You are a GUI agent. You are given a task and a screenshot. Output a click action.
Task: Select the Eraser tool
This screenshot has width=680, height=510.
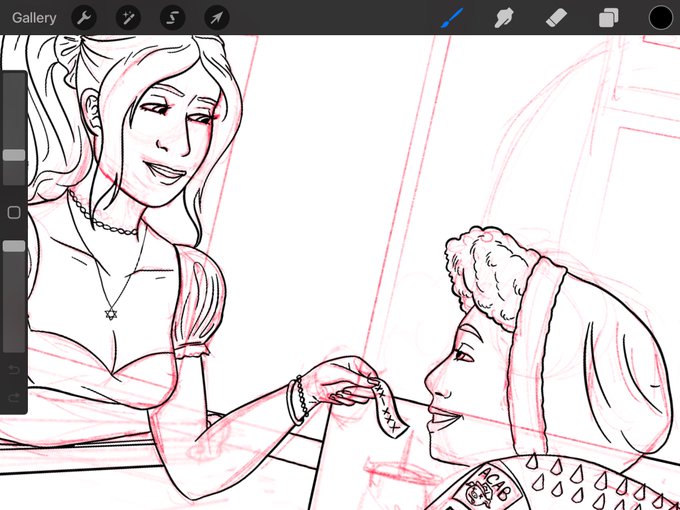[x=556, y=18]
